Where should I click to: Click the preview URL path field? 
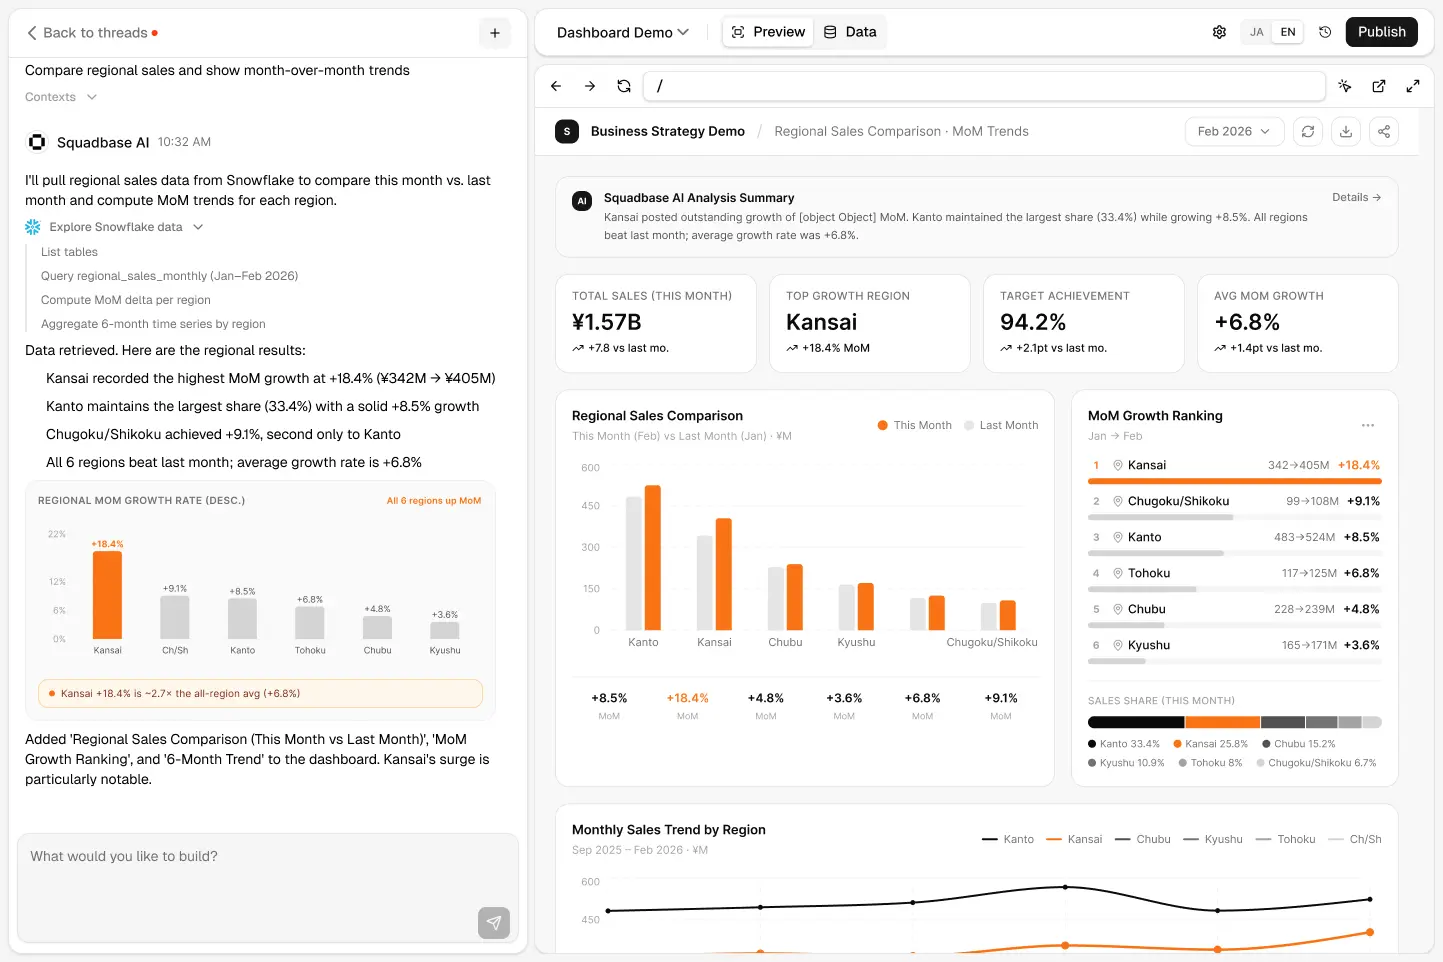(x=984, y=86)
